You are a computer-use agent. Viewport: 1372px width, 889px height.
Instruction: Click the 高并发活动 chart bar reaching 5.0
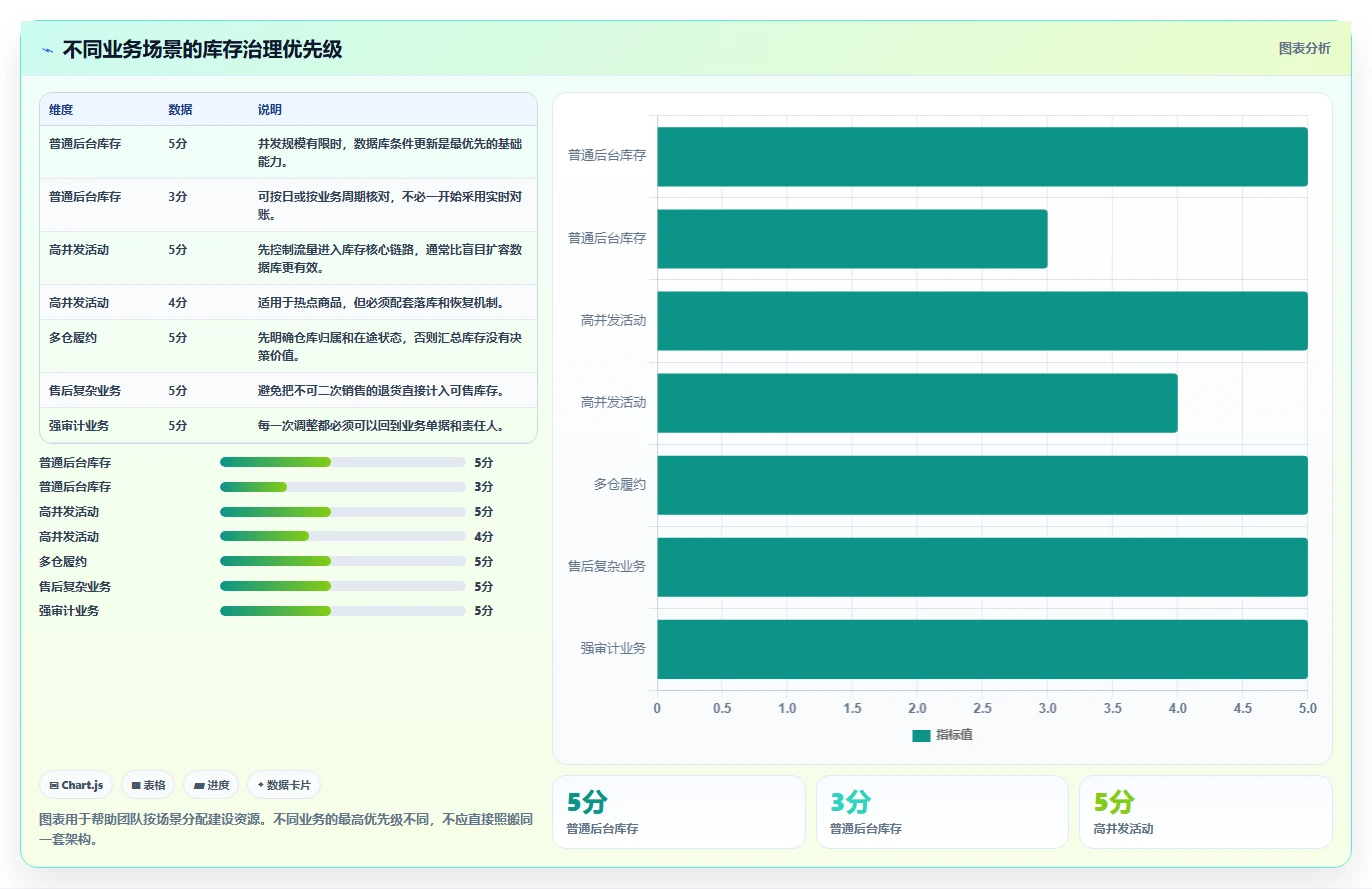[982, 321]
